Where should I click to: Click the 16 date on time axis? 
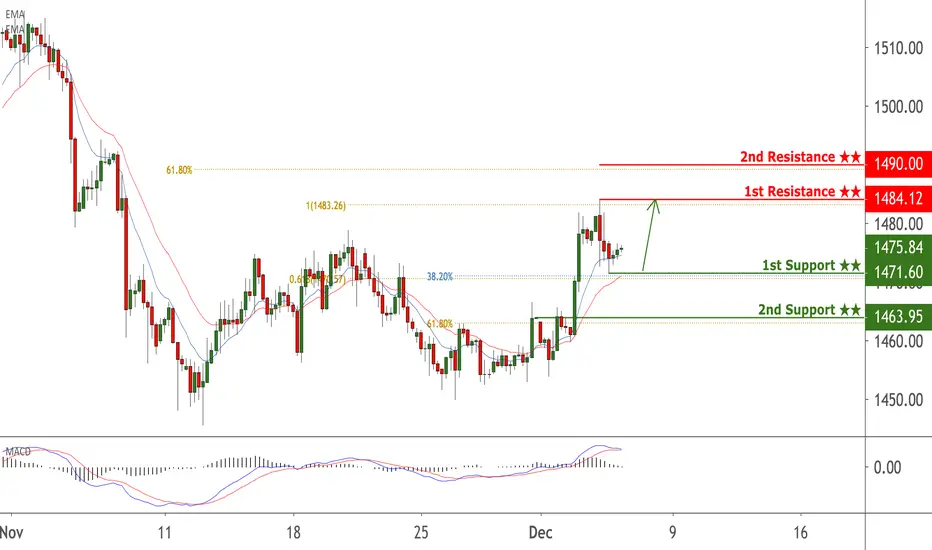(x=800, y=532)
